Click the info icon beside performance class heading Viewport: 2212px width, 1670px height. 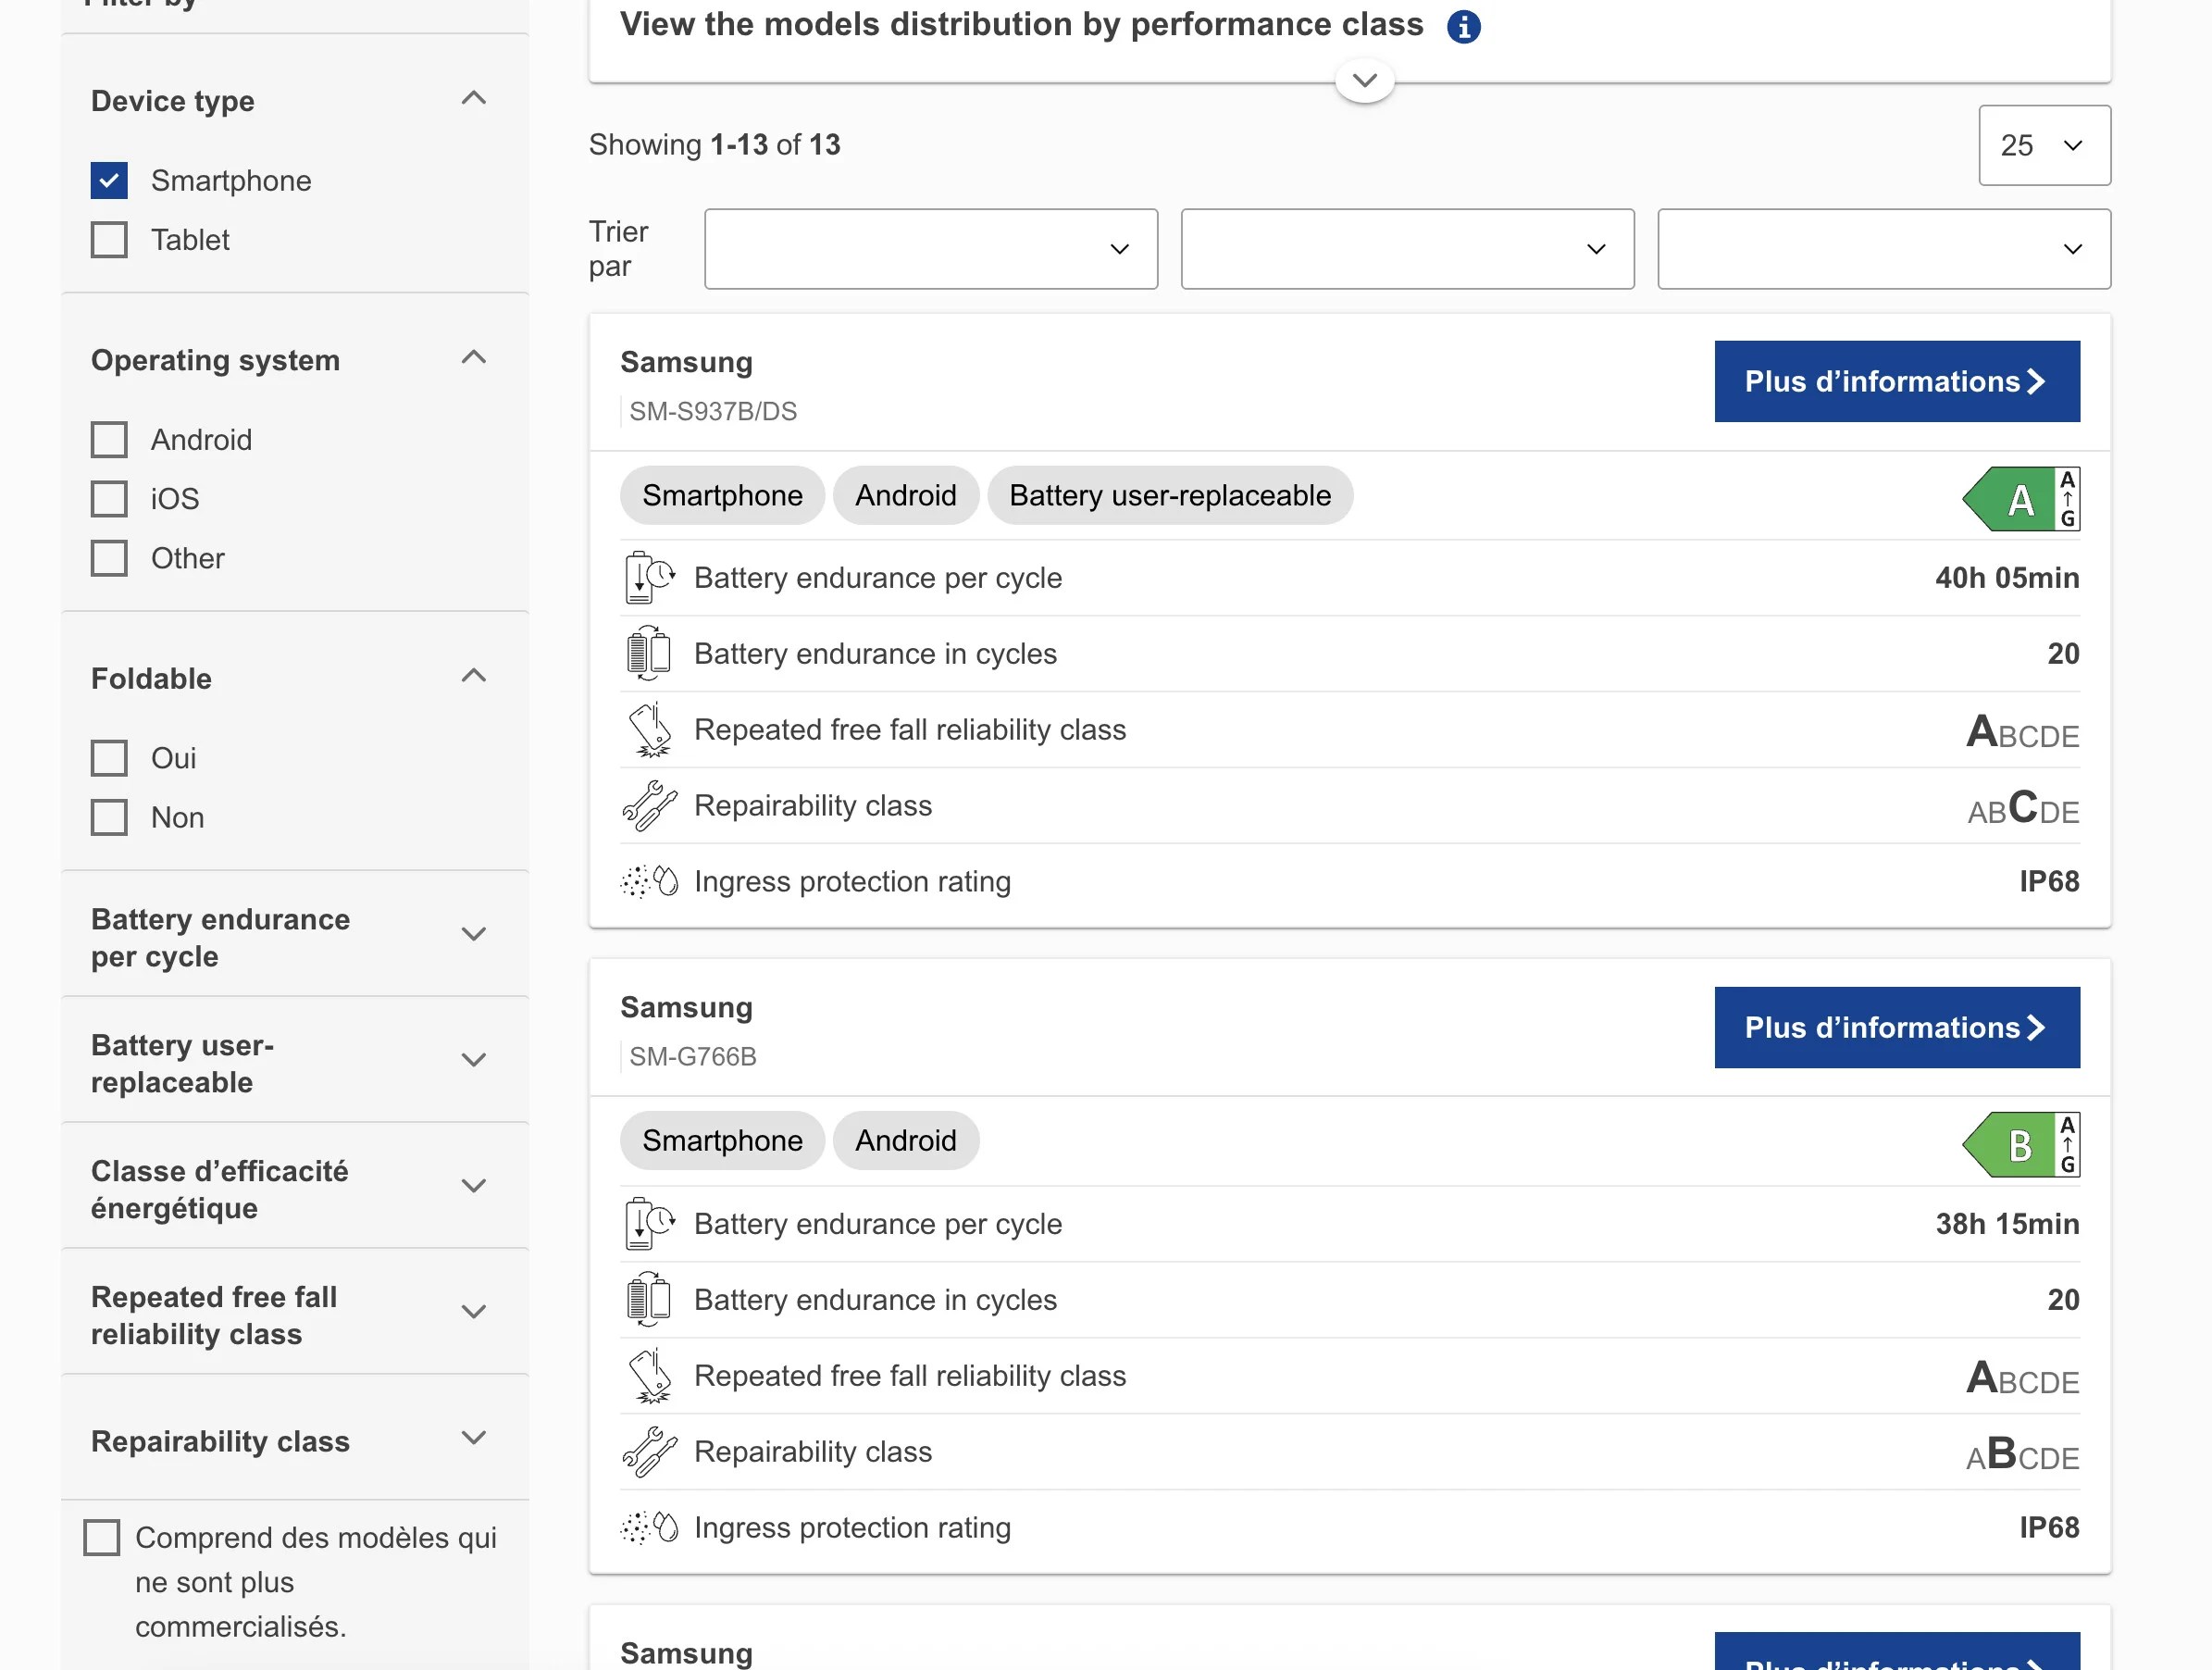pos(1463,27)
